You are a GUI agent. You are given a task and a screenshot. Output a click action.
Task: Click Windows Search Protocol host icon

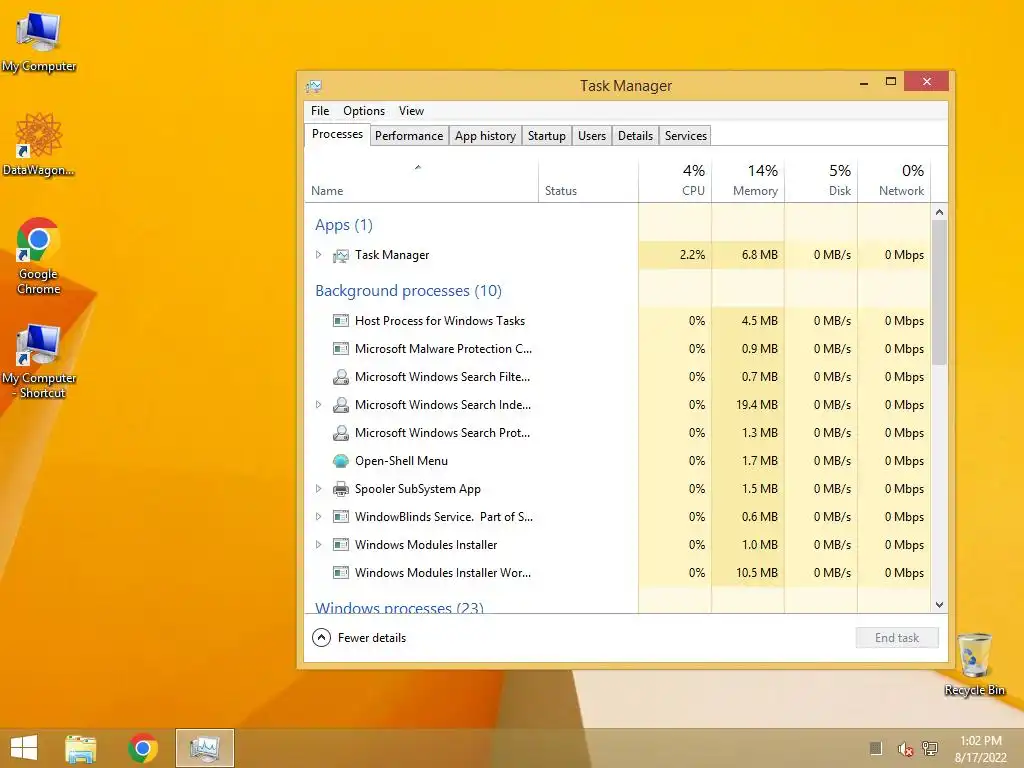tap(341, 433)
